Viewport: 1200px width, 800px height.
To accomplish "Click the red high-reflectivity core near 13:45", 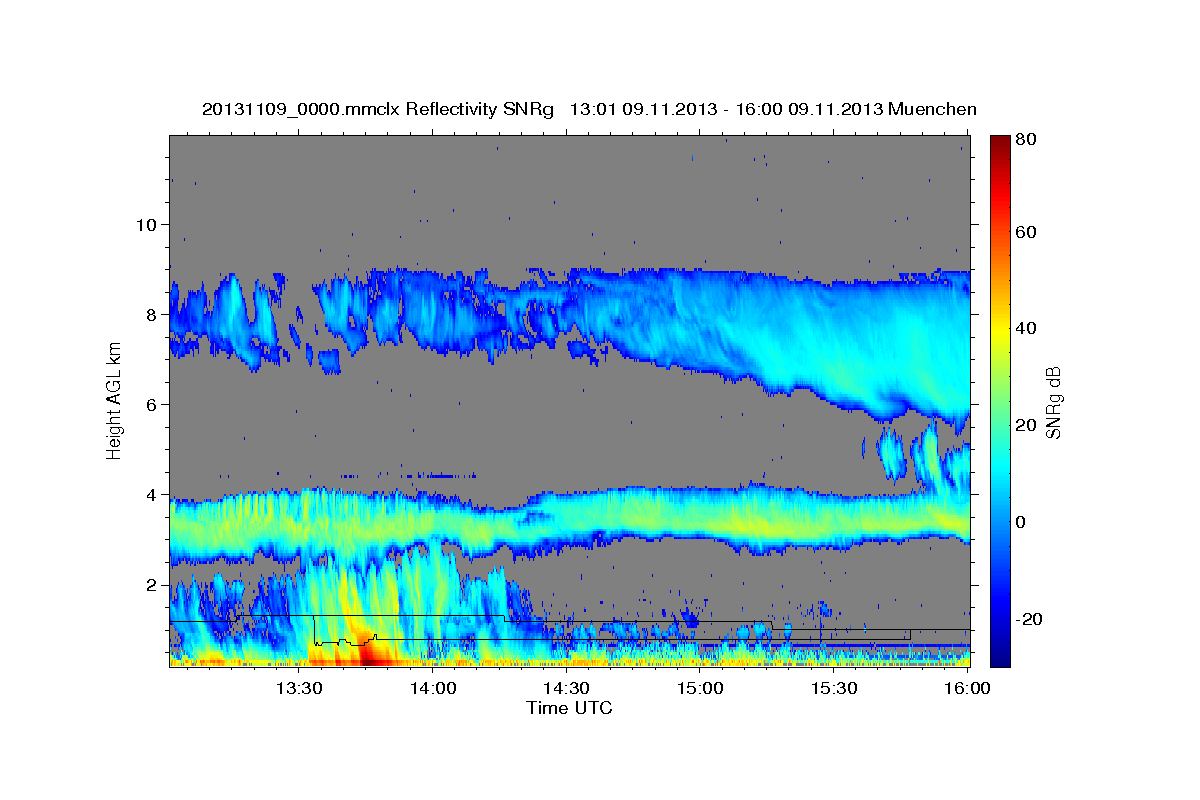I will [x=371, y=654].
